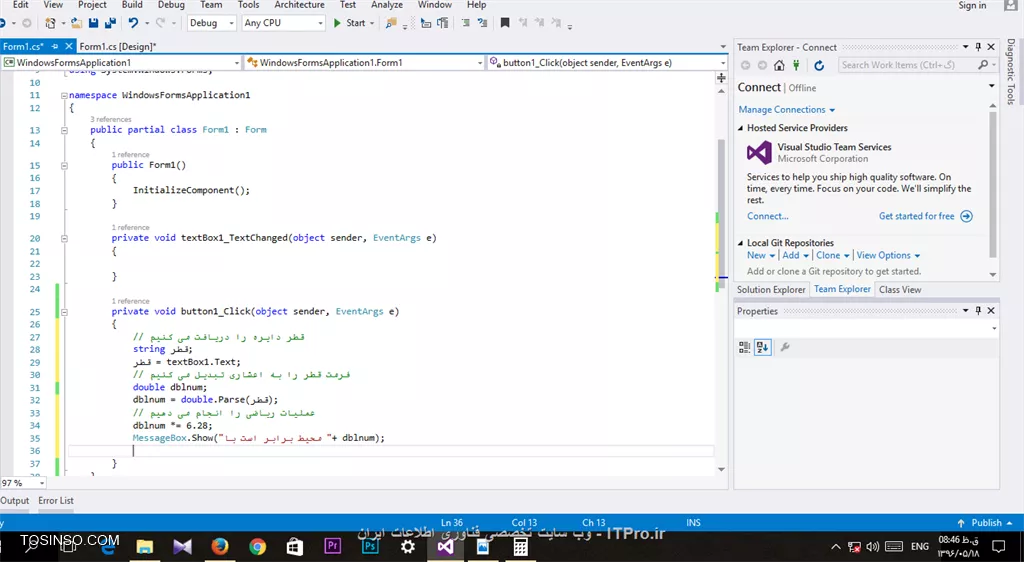Open the Diagnostic Tools side tab

click(1011, 72)
